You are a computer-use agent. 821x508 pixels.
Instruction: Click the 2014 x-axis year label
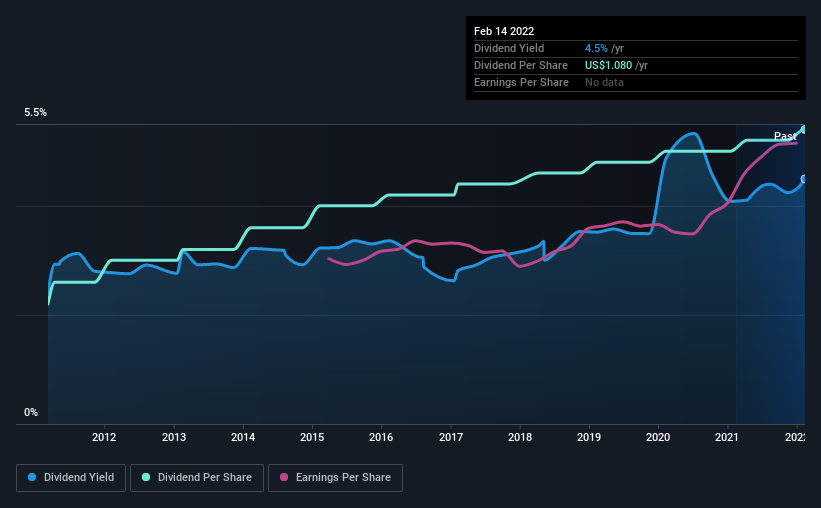pos(243,437)
